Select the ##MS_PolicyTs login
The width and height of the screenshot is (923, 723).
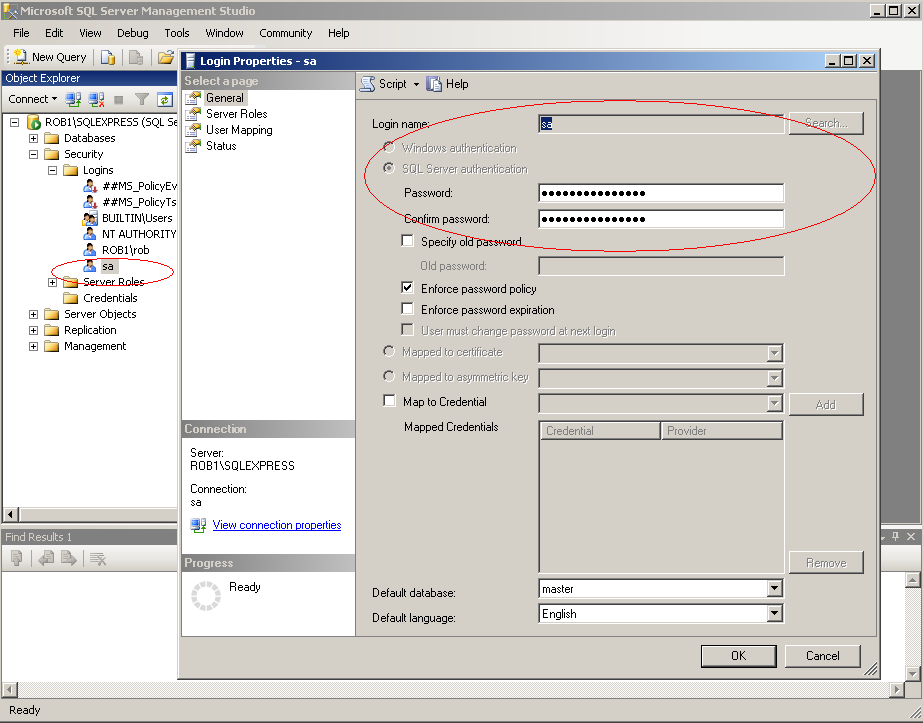point(140,202)
